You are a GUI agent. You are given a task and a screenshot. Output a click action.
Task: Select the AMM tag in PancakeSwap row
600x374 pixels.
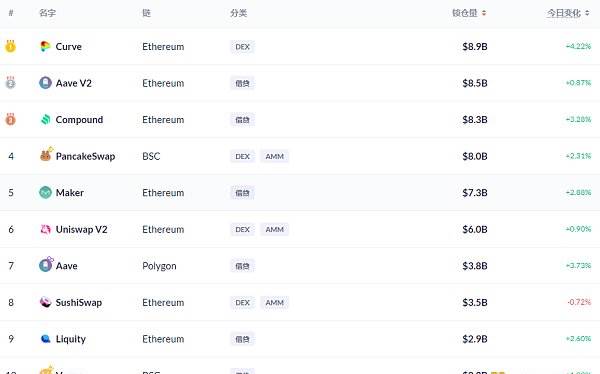274,156
